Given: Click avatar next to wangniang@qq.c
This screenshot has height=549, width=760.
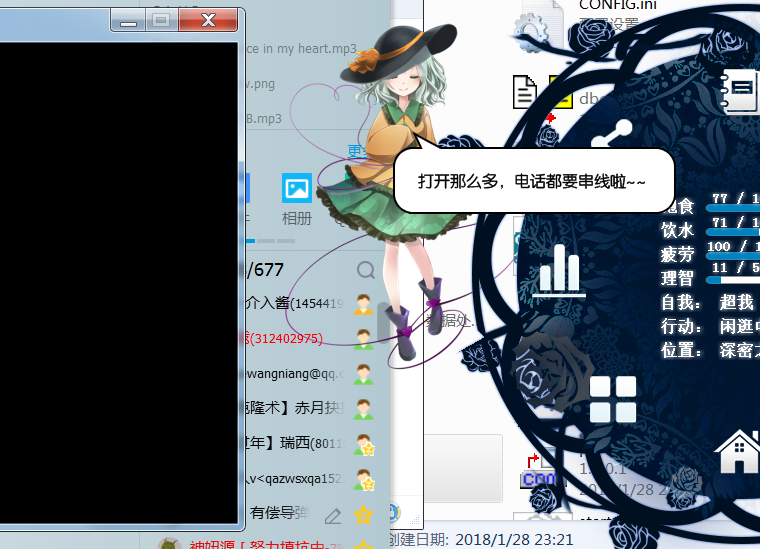Looking at the screenshot, I should pyautogui.click(x=364, y=374).
